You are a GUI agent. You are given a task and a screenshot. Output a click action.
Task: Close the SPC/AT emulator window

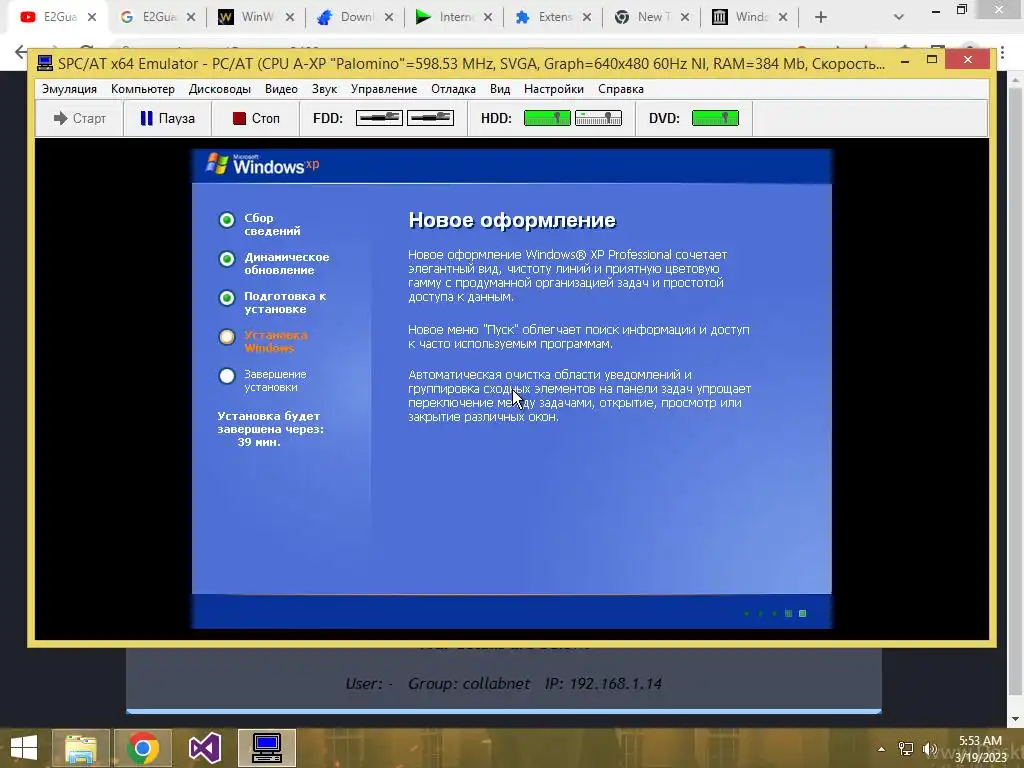(968, 59)
